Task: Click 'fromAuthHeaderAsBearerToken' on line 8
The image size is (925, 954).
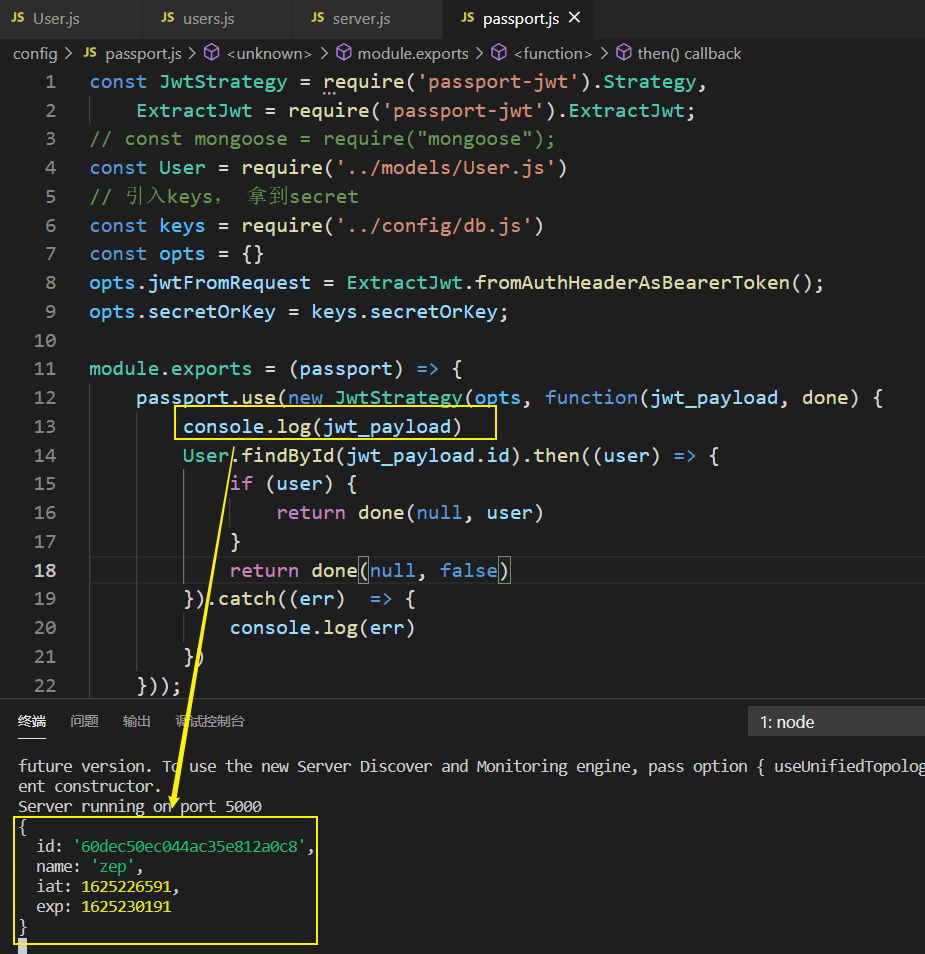Action: [632, 282]
